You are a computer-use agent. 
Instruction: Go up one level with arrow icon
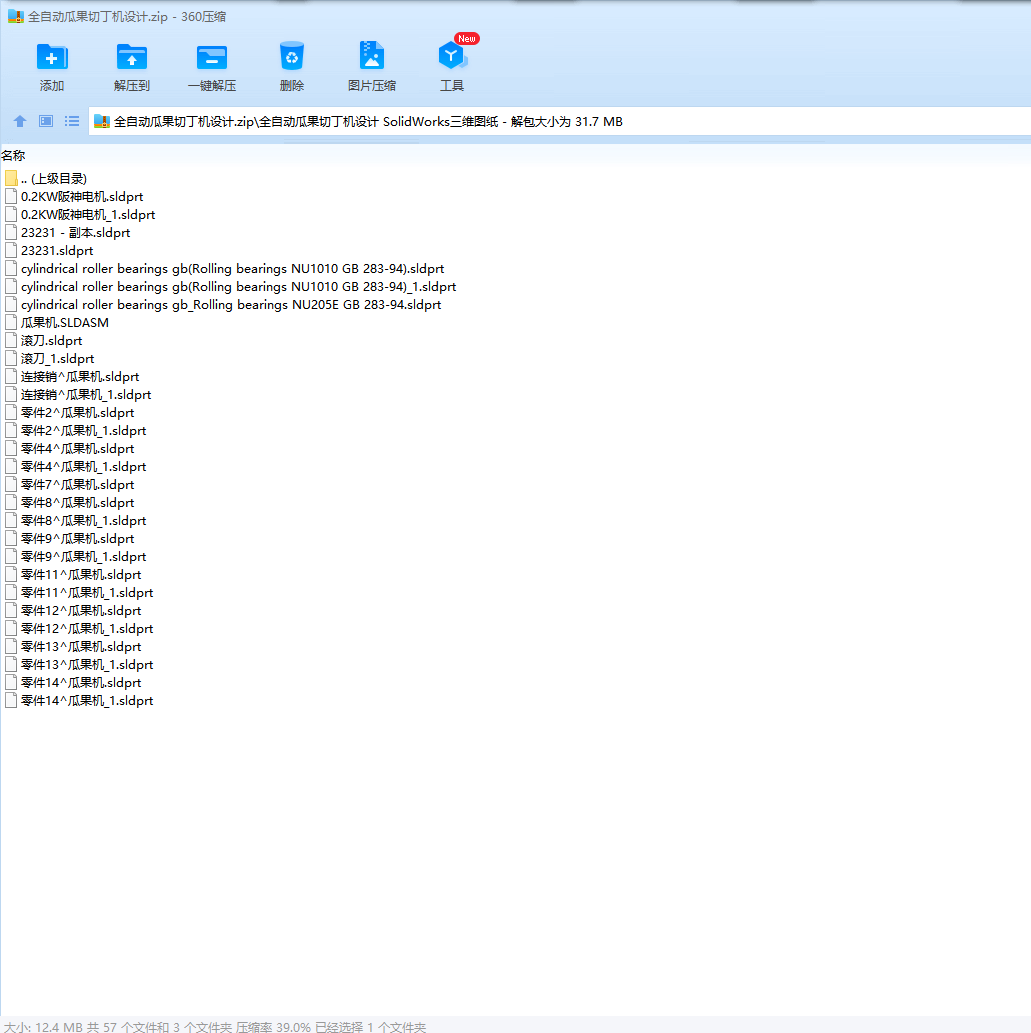click(20, 121)
